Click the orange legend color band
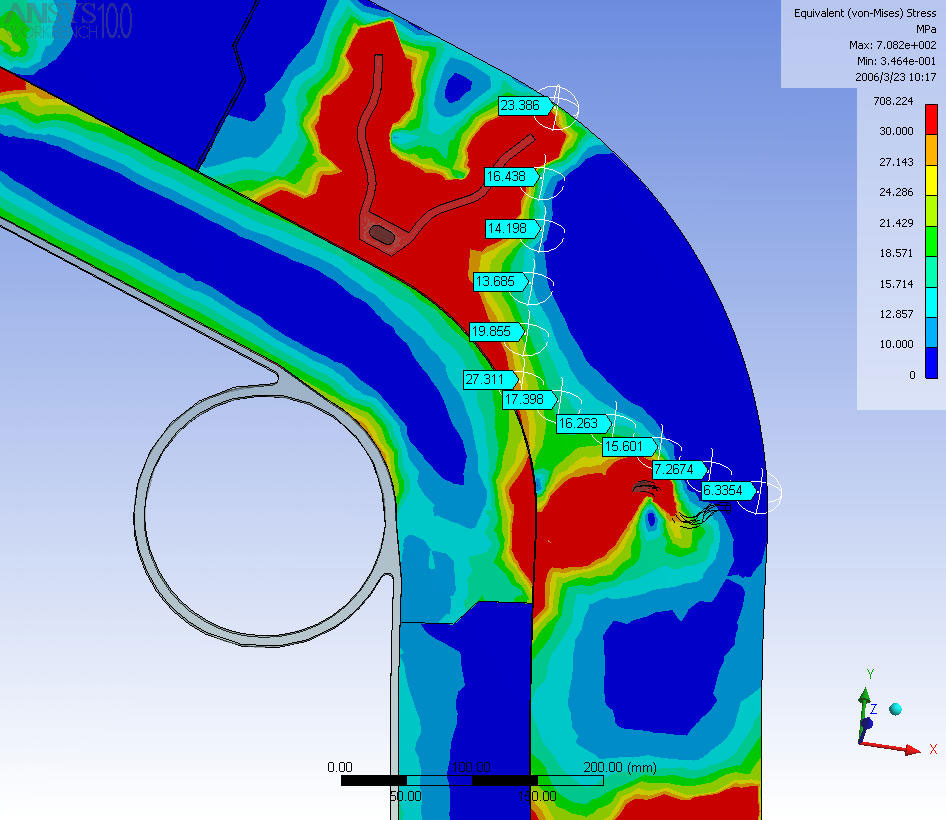946x820 pixels. [931, 147]
